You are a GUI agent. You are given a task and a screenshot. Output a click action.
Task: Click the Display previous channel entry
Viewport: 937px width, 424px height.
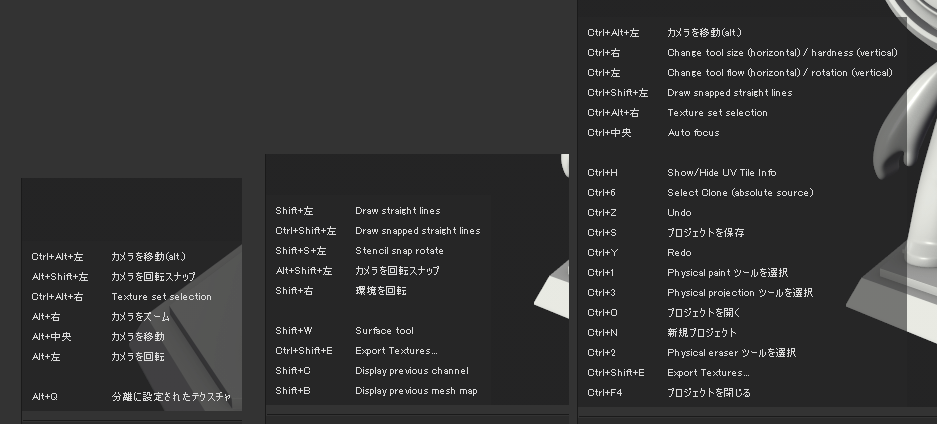tap(411, 371)
